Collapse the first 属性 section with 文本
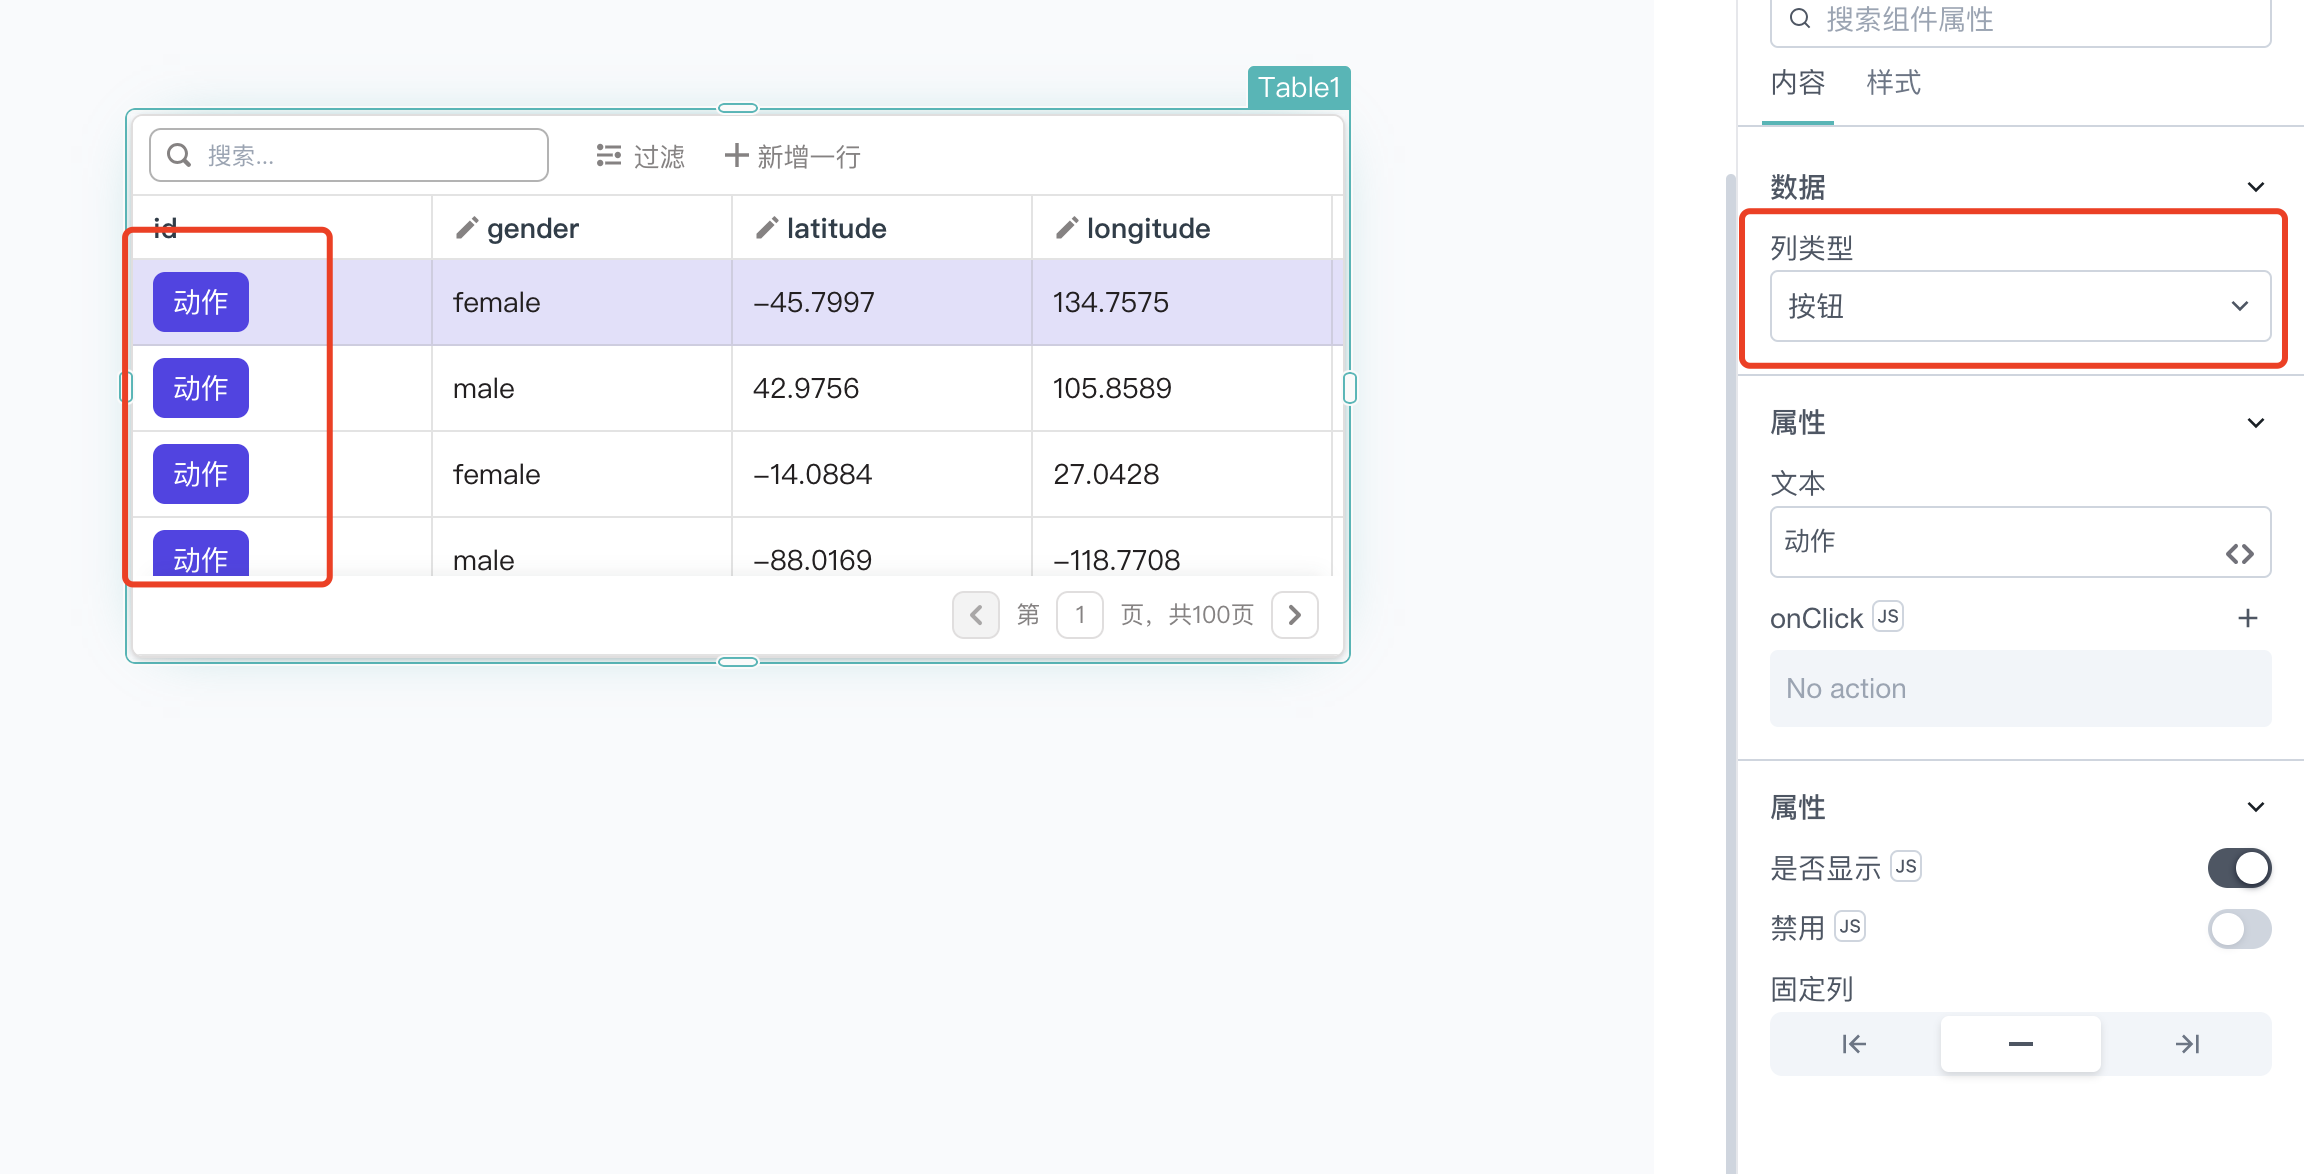Viewport: 2312px width, 1174px height. click(2256, 423)
